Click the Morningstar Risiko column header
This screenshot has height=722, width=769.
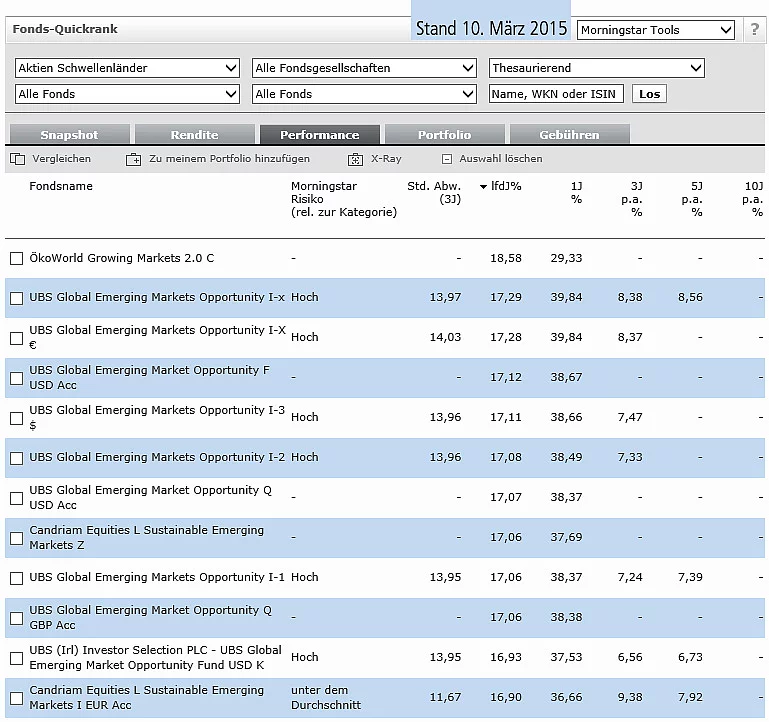pos(344,199)
